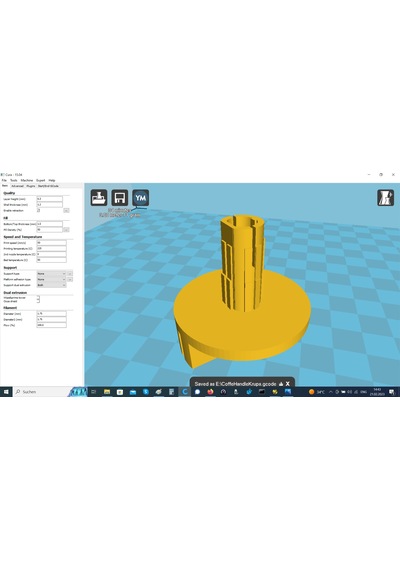Open the Skype icon in the taskbar
The height and width of the screenshot is (570, 400).
146,392
